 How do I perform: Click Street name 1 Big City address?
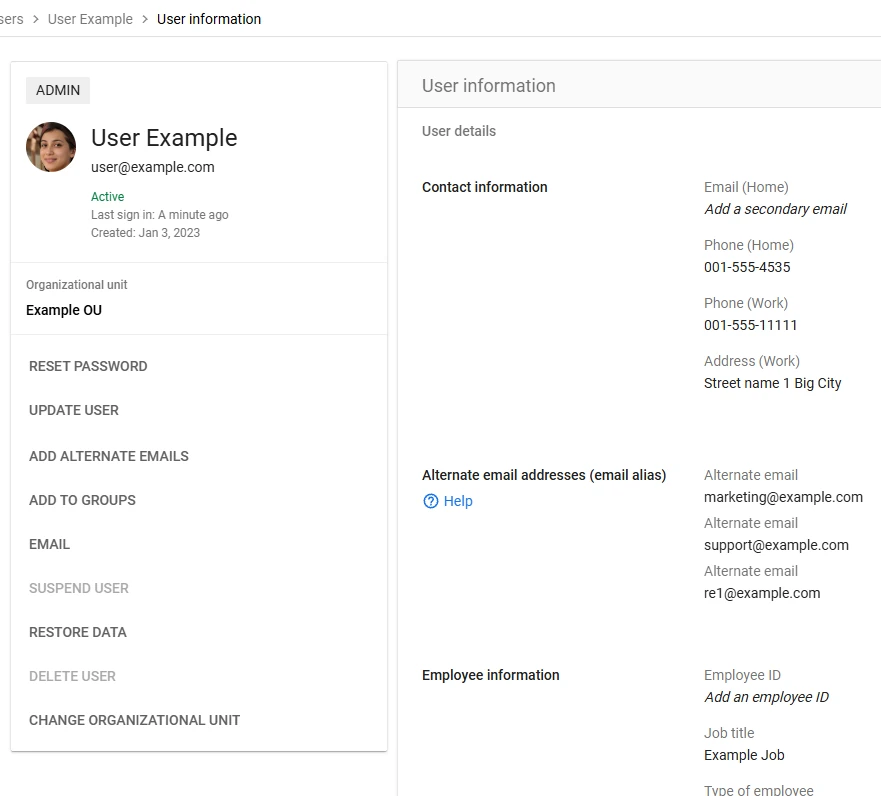click(x=772, y=383)
